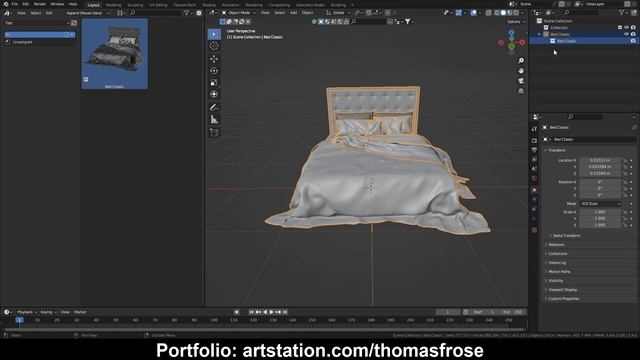This screenshot has height=360, width=640.
Task: Select the Measure tool
Action: point(214,120)
